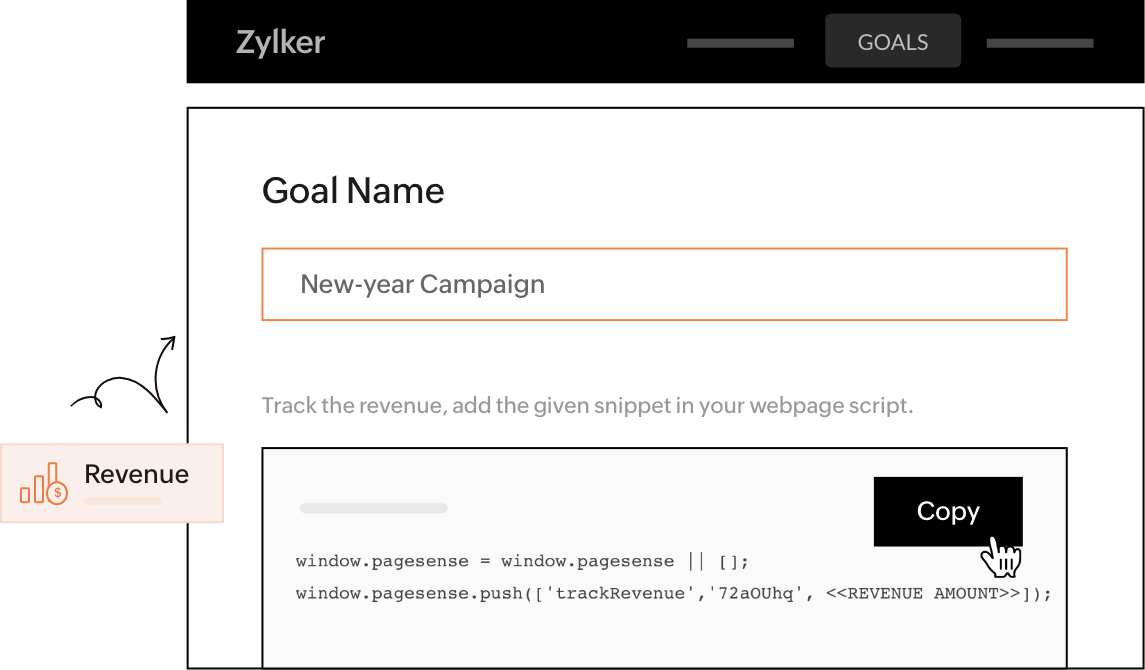Click the hand pointer cursor icon
The height and width of the screenshot is (670, 1145).
coord(1000,556)
